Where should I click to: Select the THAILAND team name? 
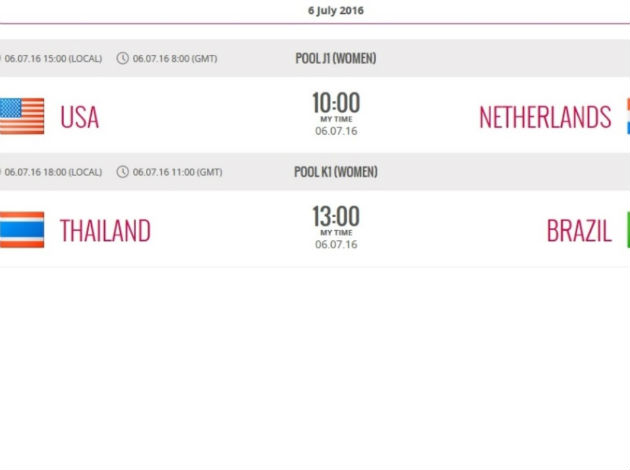(105, 231)
